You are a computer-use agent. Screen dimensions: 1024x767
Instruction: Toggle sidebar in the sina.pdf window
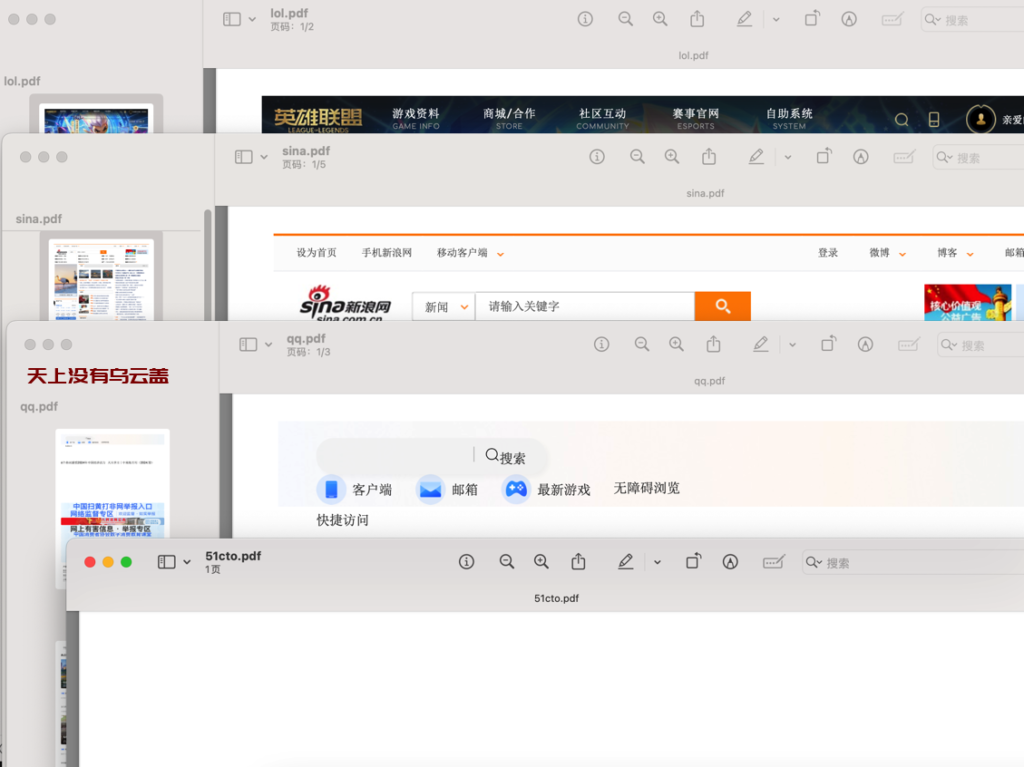[244, 157]
